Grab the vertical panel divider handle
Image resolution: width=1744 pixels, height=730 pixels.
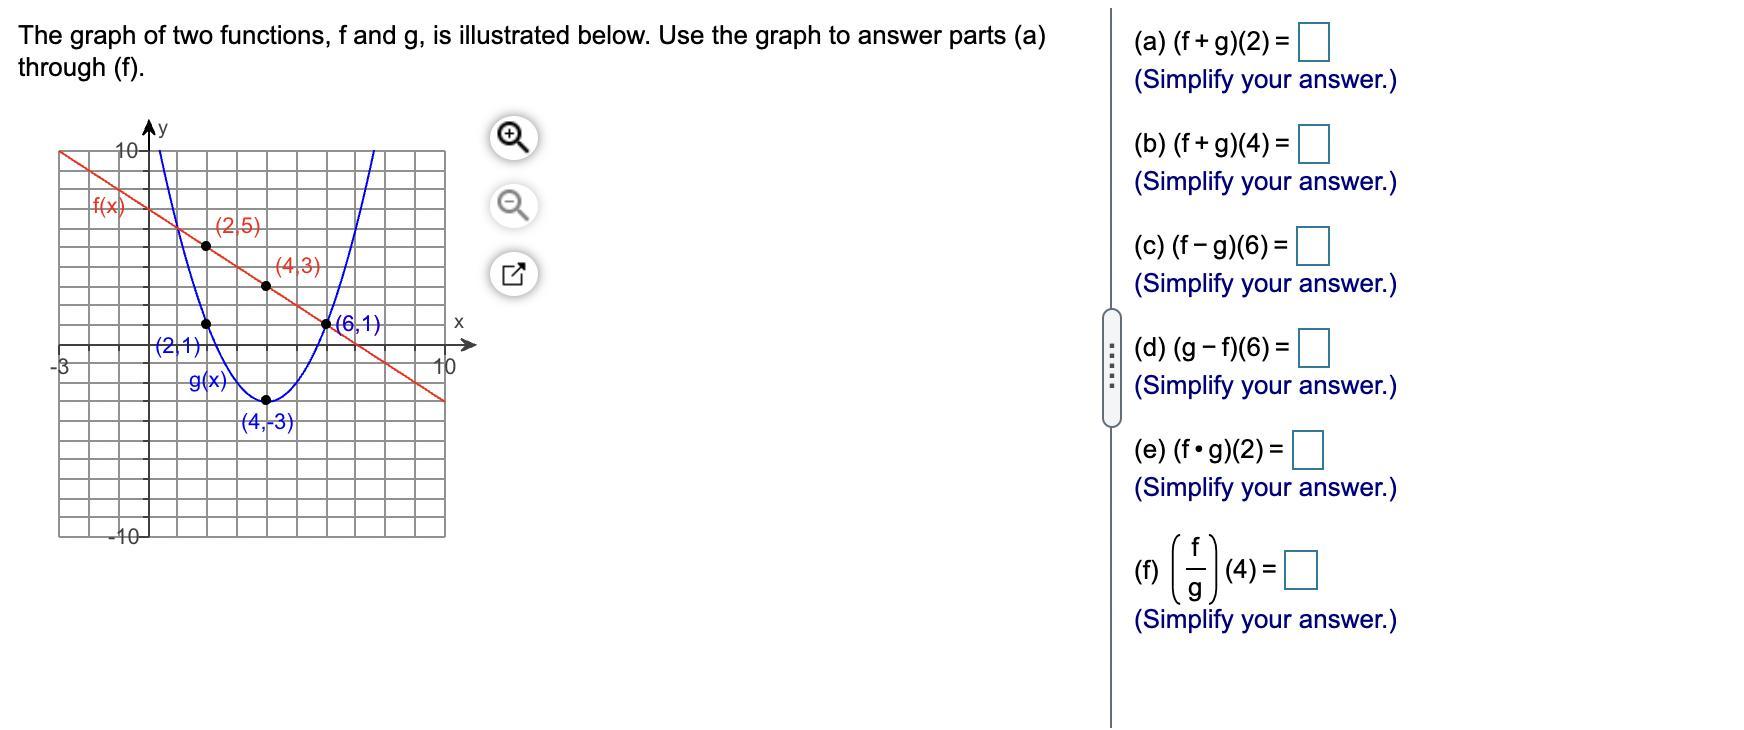(x=1111, y=368)
